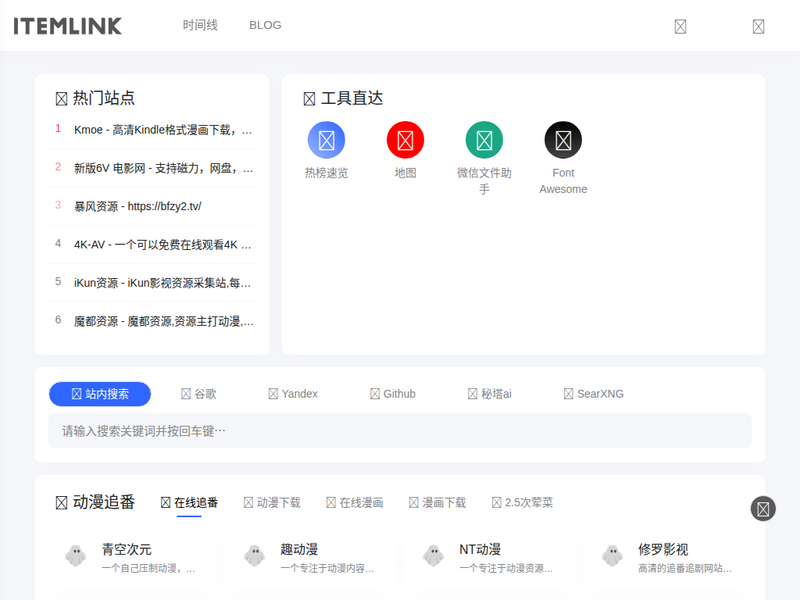This screenshot has height=600, width=800.
Task: Select the 2.5次荤菜 tab
Action: pos(522,503)
